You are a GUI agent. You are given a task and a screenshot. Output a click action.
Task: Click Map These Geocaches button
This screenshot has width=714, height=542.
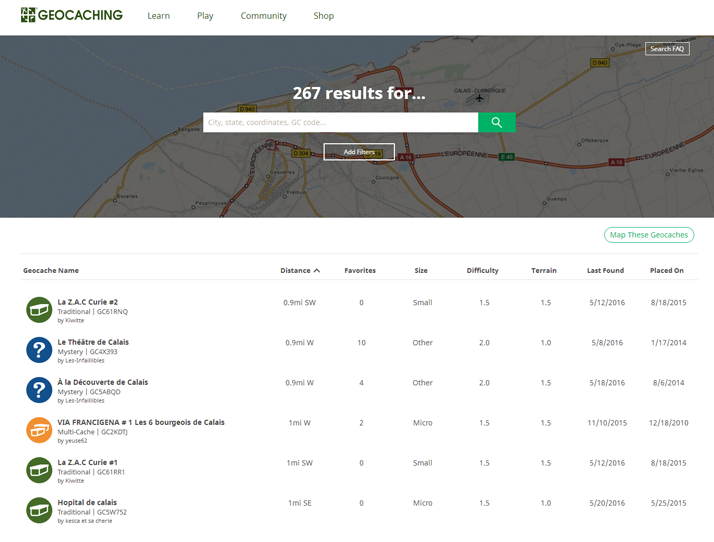click(x=648, y=235)
